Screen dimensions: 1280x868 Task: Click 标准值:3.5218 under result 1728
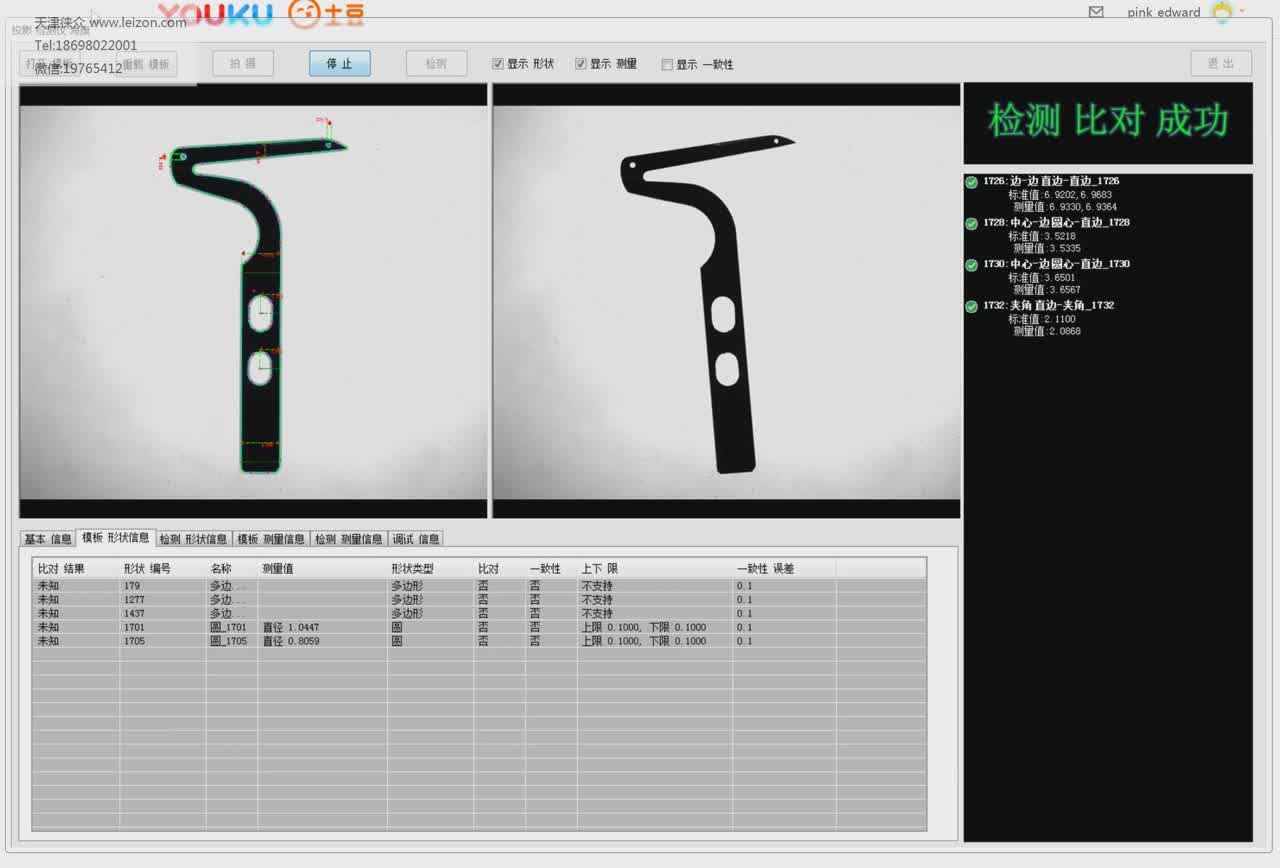pos(1042,236)
